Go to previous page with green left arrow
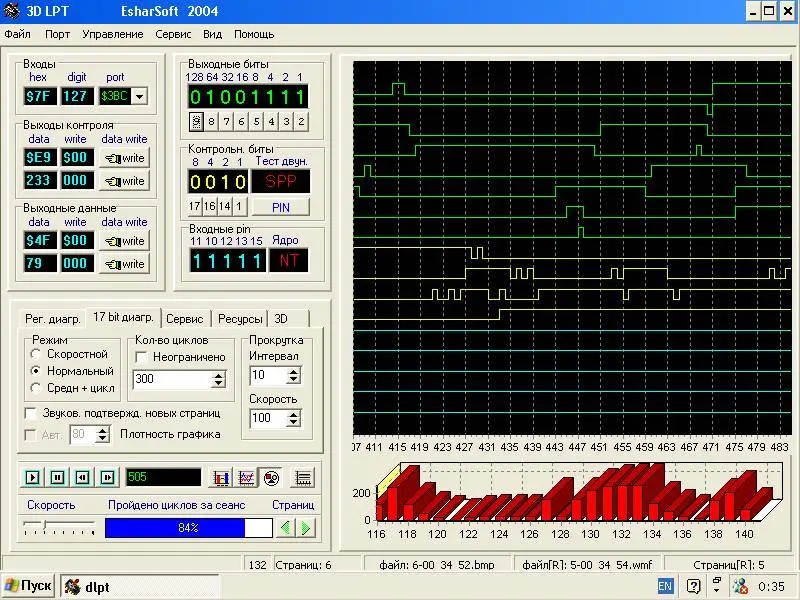 (x=286, y=527)
